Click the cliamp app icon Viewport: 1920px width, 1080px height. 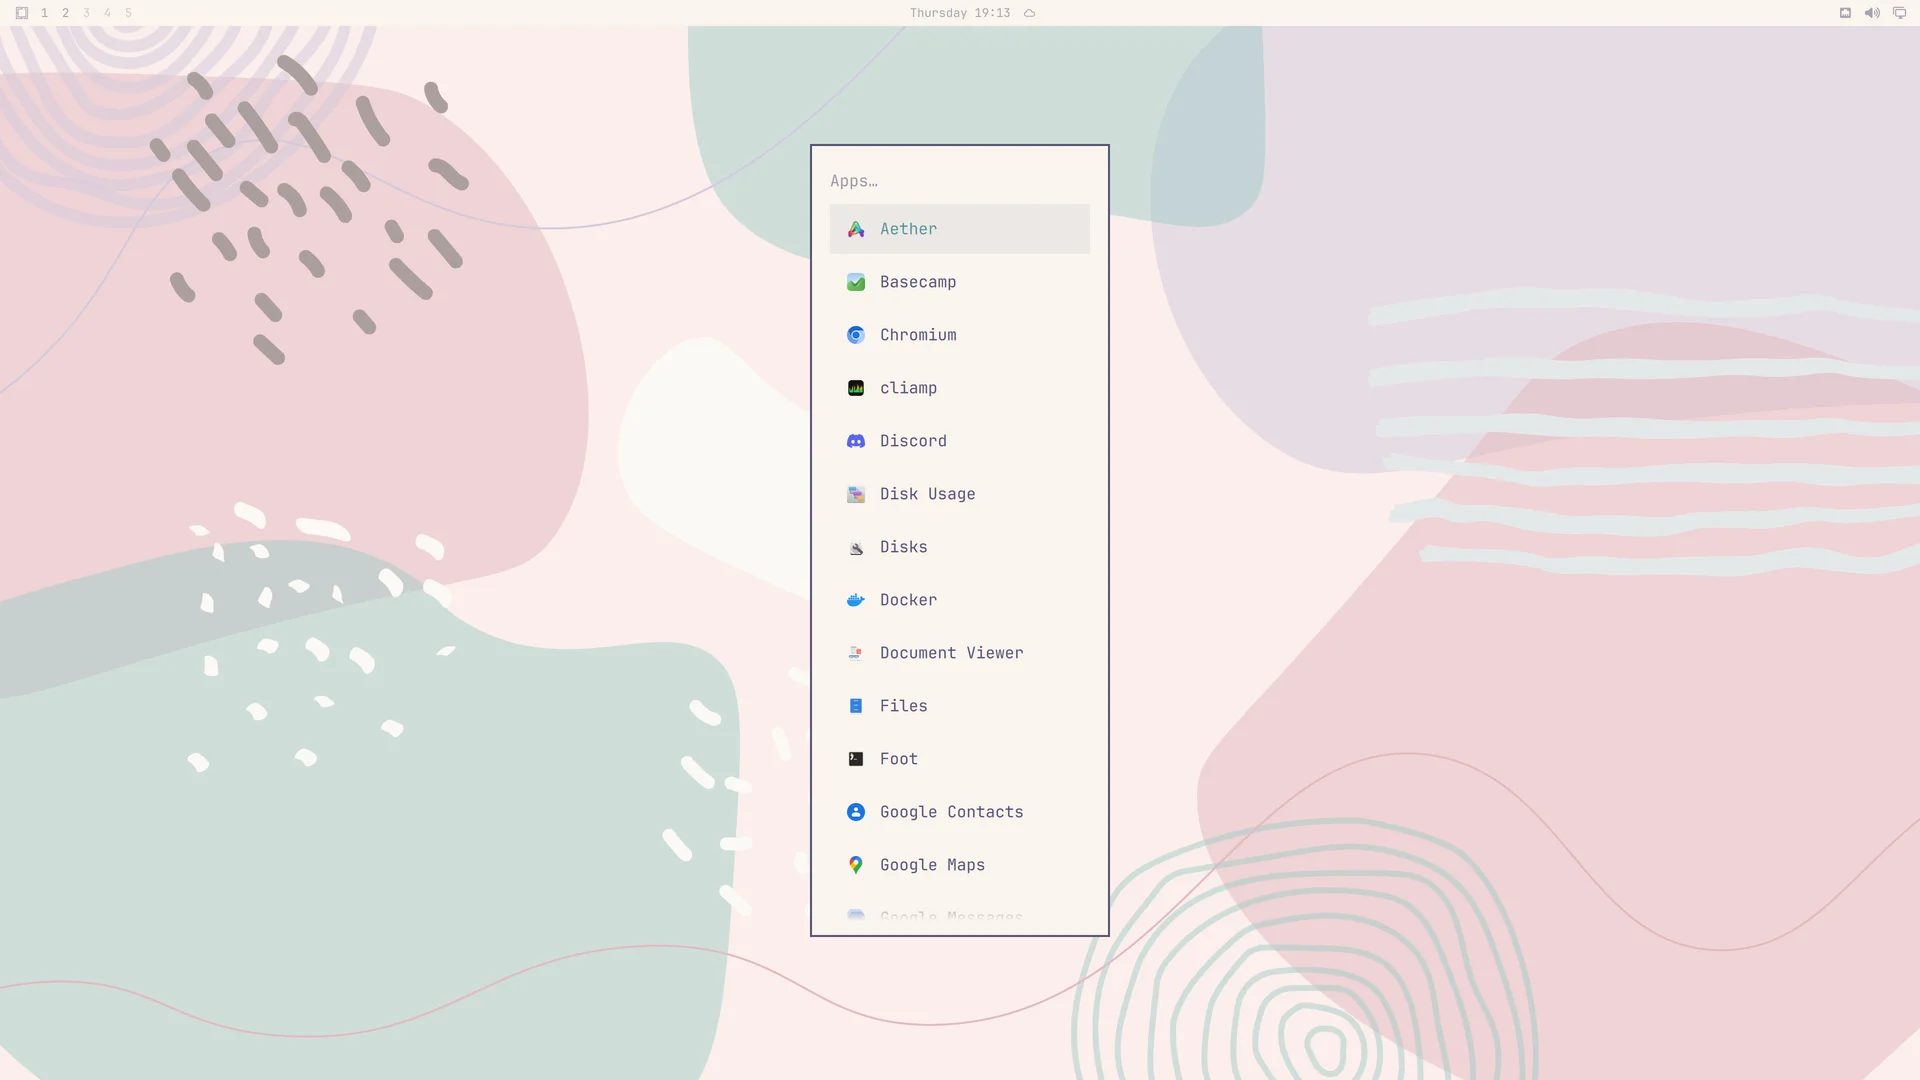[x=856, y=388]
